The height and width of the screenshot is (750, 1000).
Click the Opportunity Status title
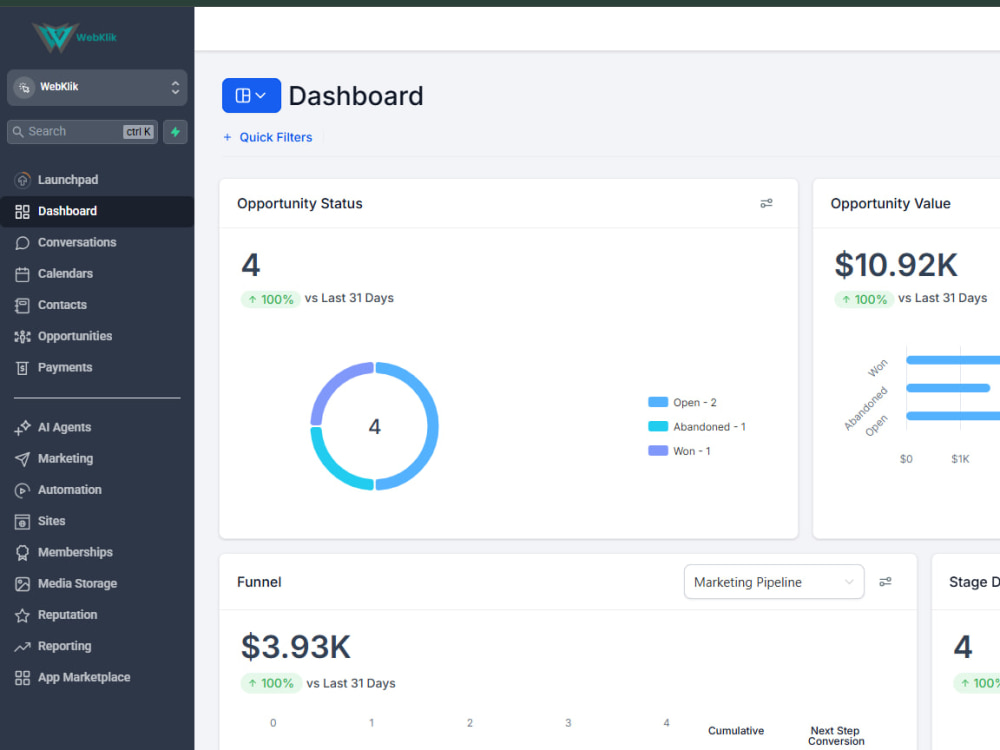click(300, 203)
